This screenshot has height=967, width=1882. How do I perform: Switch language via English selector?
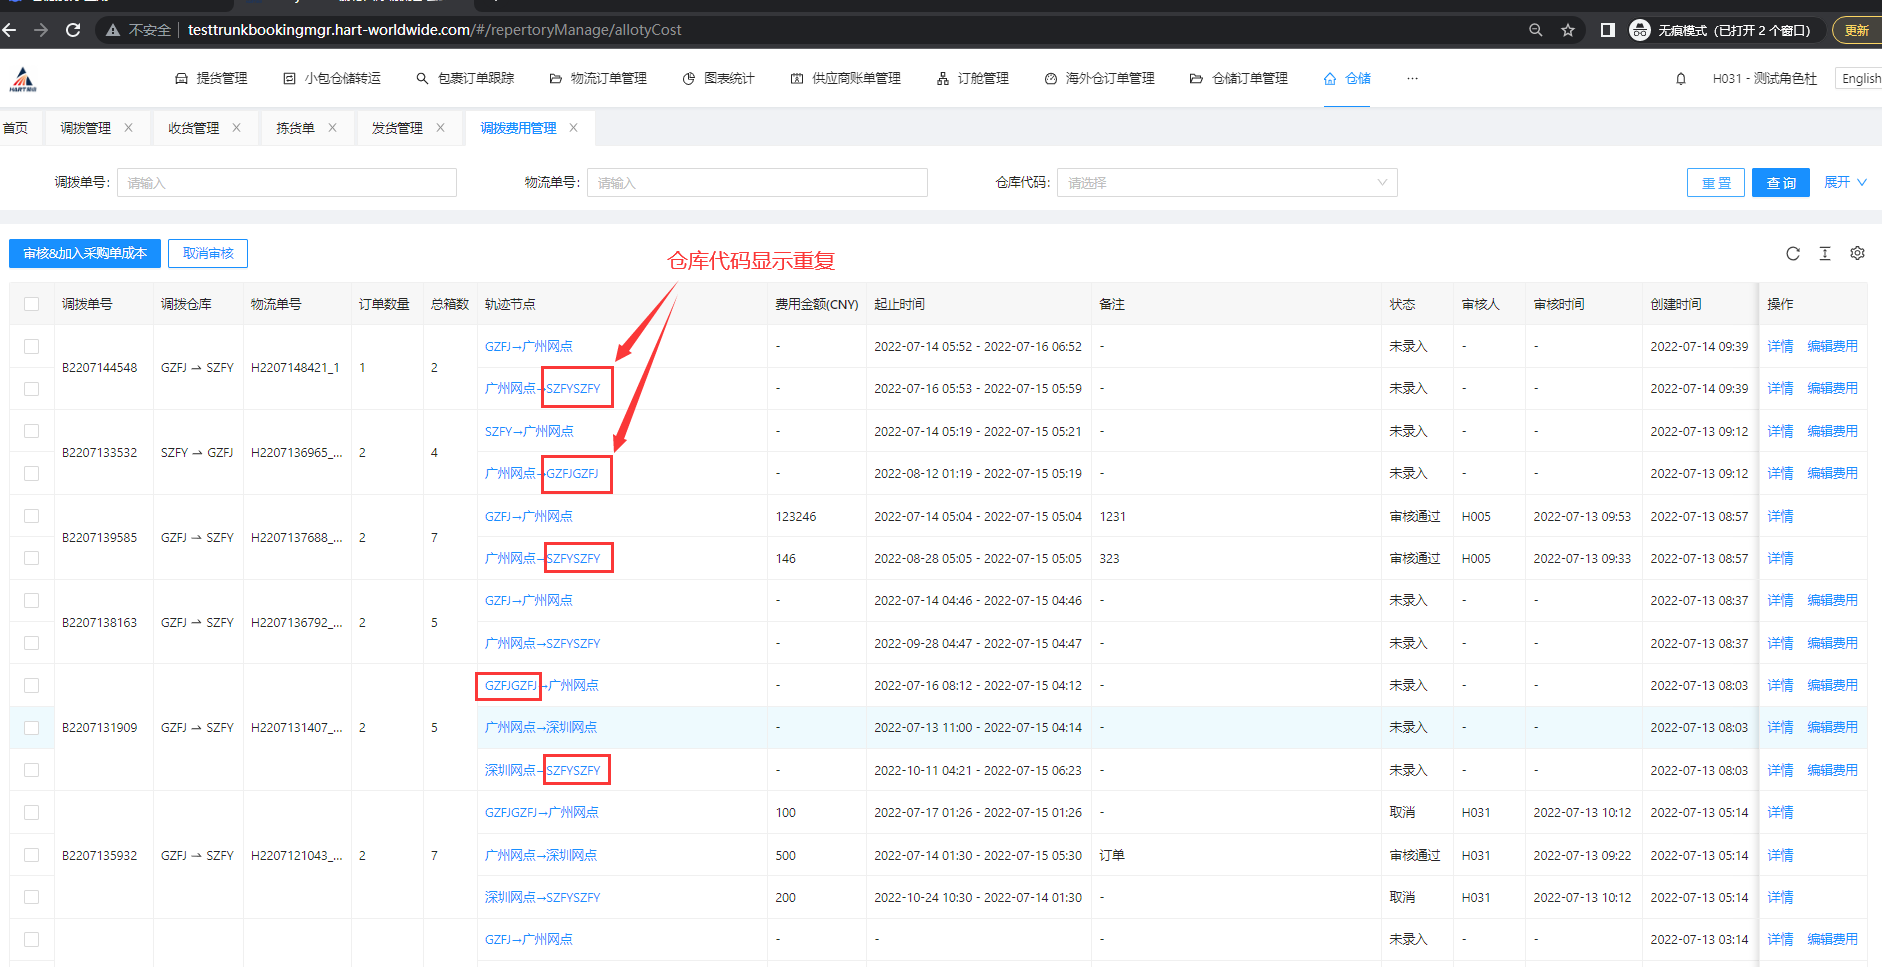pyautogui.click(x=1860, y=79)
